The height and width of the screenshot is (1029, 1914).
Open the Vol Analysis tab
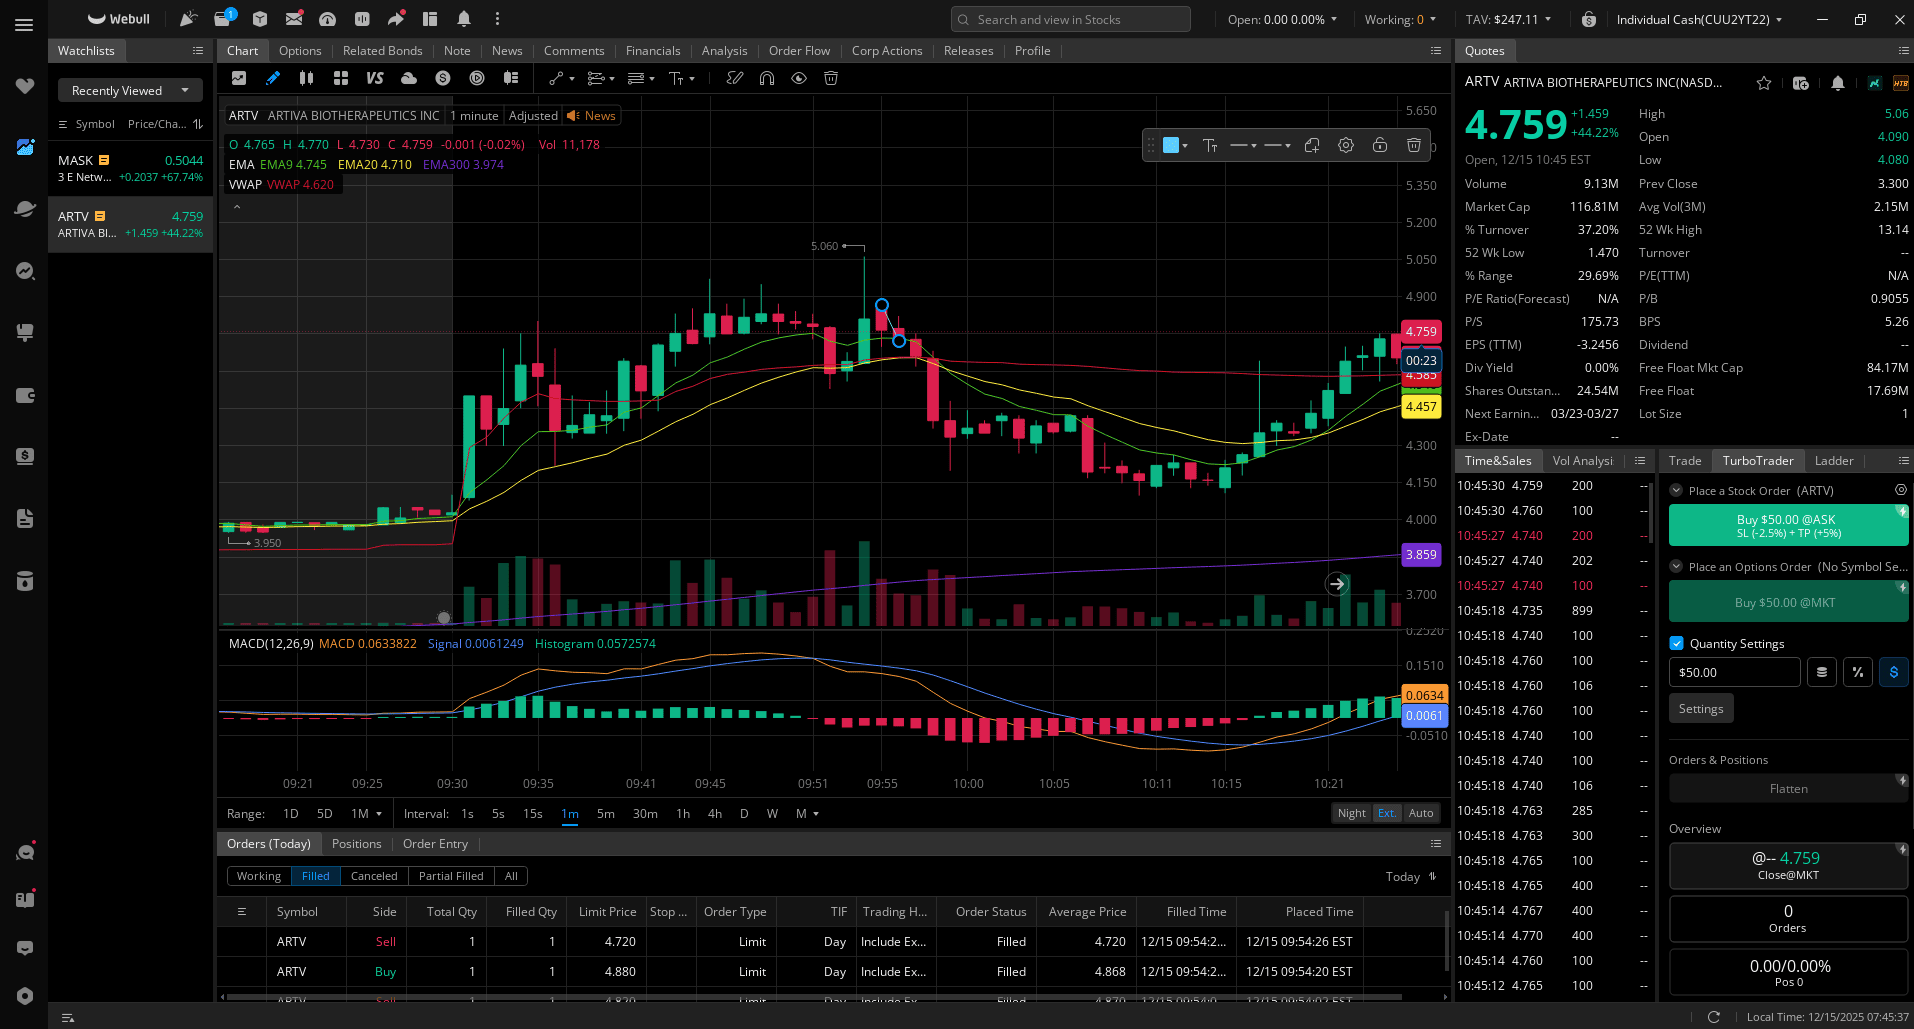1582,460
